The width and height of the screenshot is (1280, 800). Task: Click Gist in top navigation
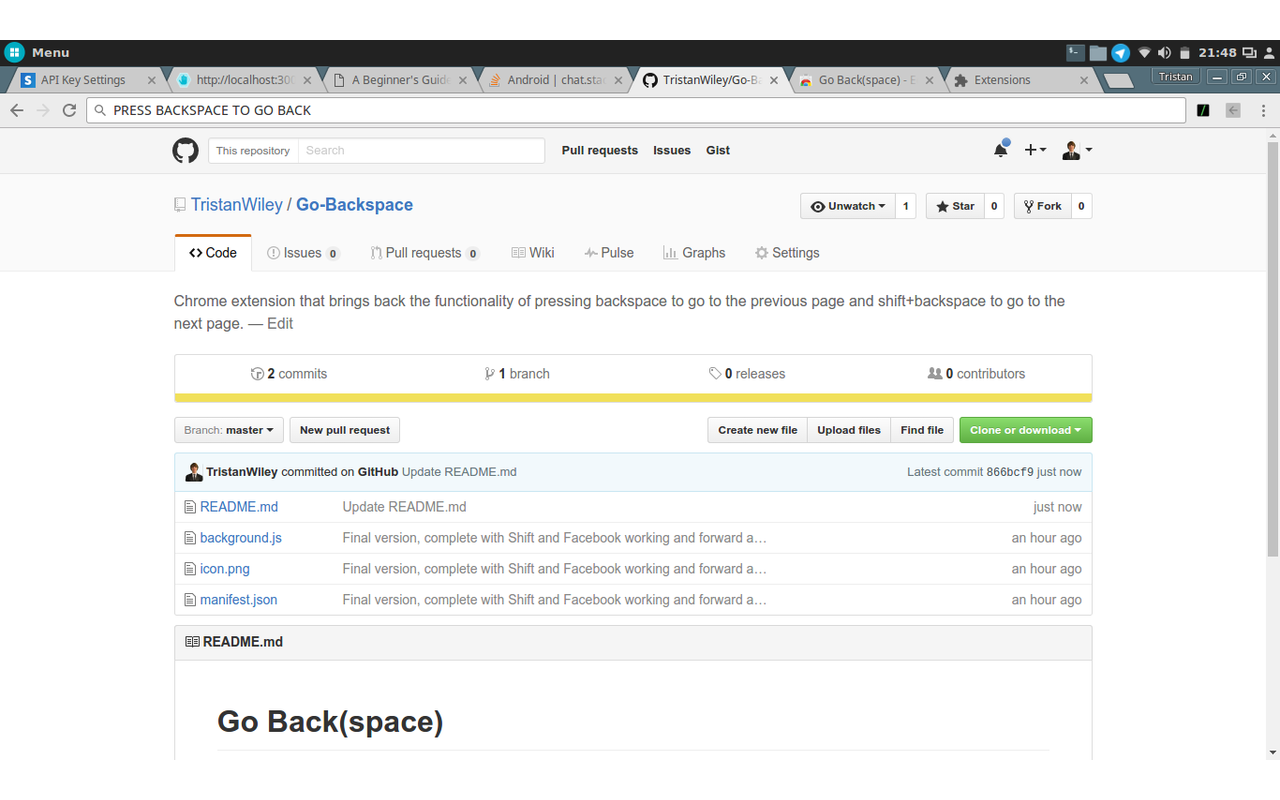pos(718,150)
